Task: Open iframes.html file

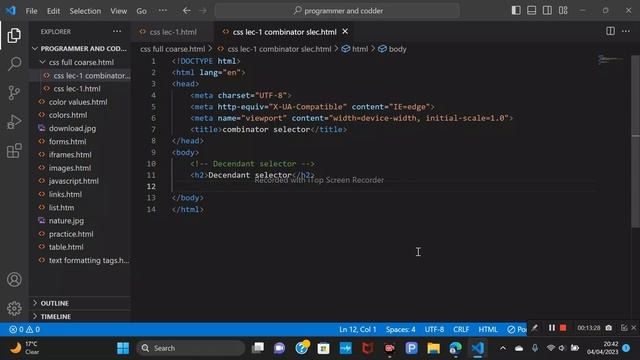Action: point(81,155)
